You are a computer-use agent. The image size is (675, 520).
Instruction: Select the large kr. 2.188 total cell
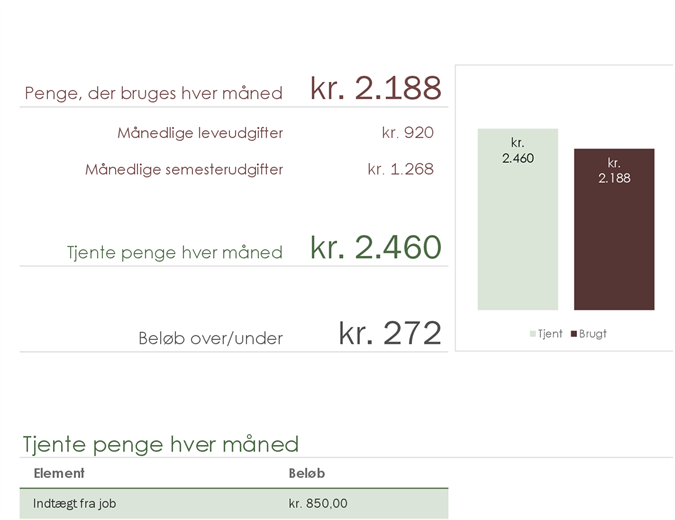point(376,88)
